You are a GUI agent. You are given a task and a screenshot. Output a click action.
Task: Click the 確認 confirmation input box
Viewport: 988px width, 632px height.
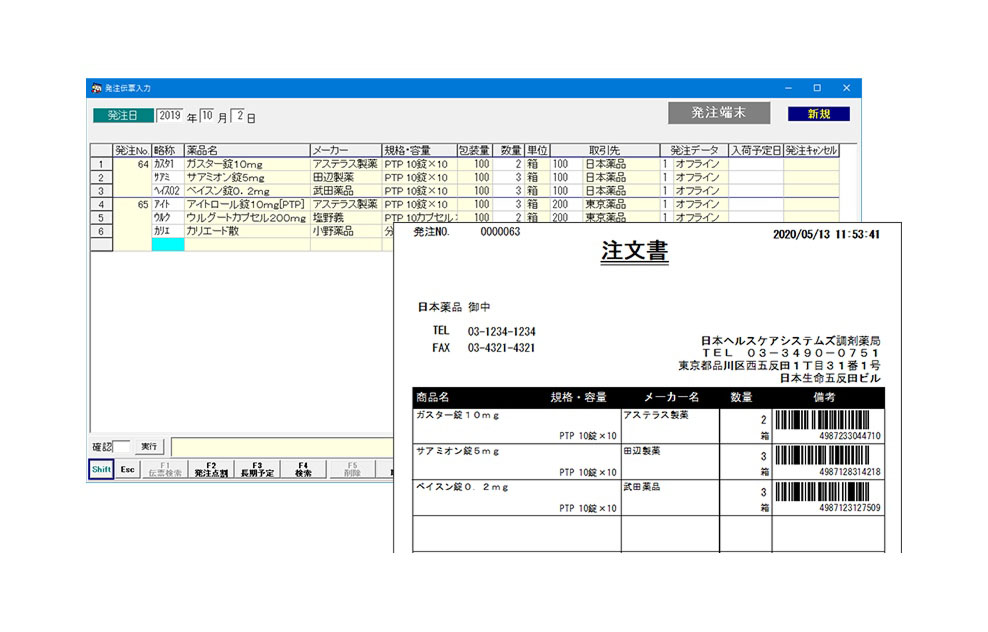[121, 446]
